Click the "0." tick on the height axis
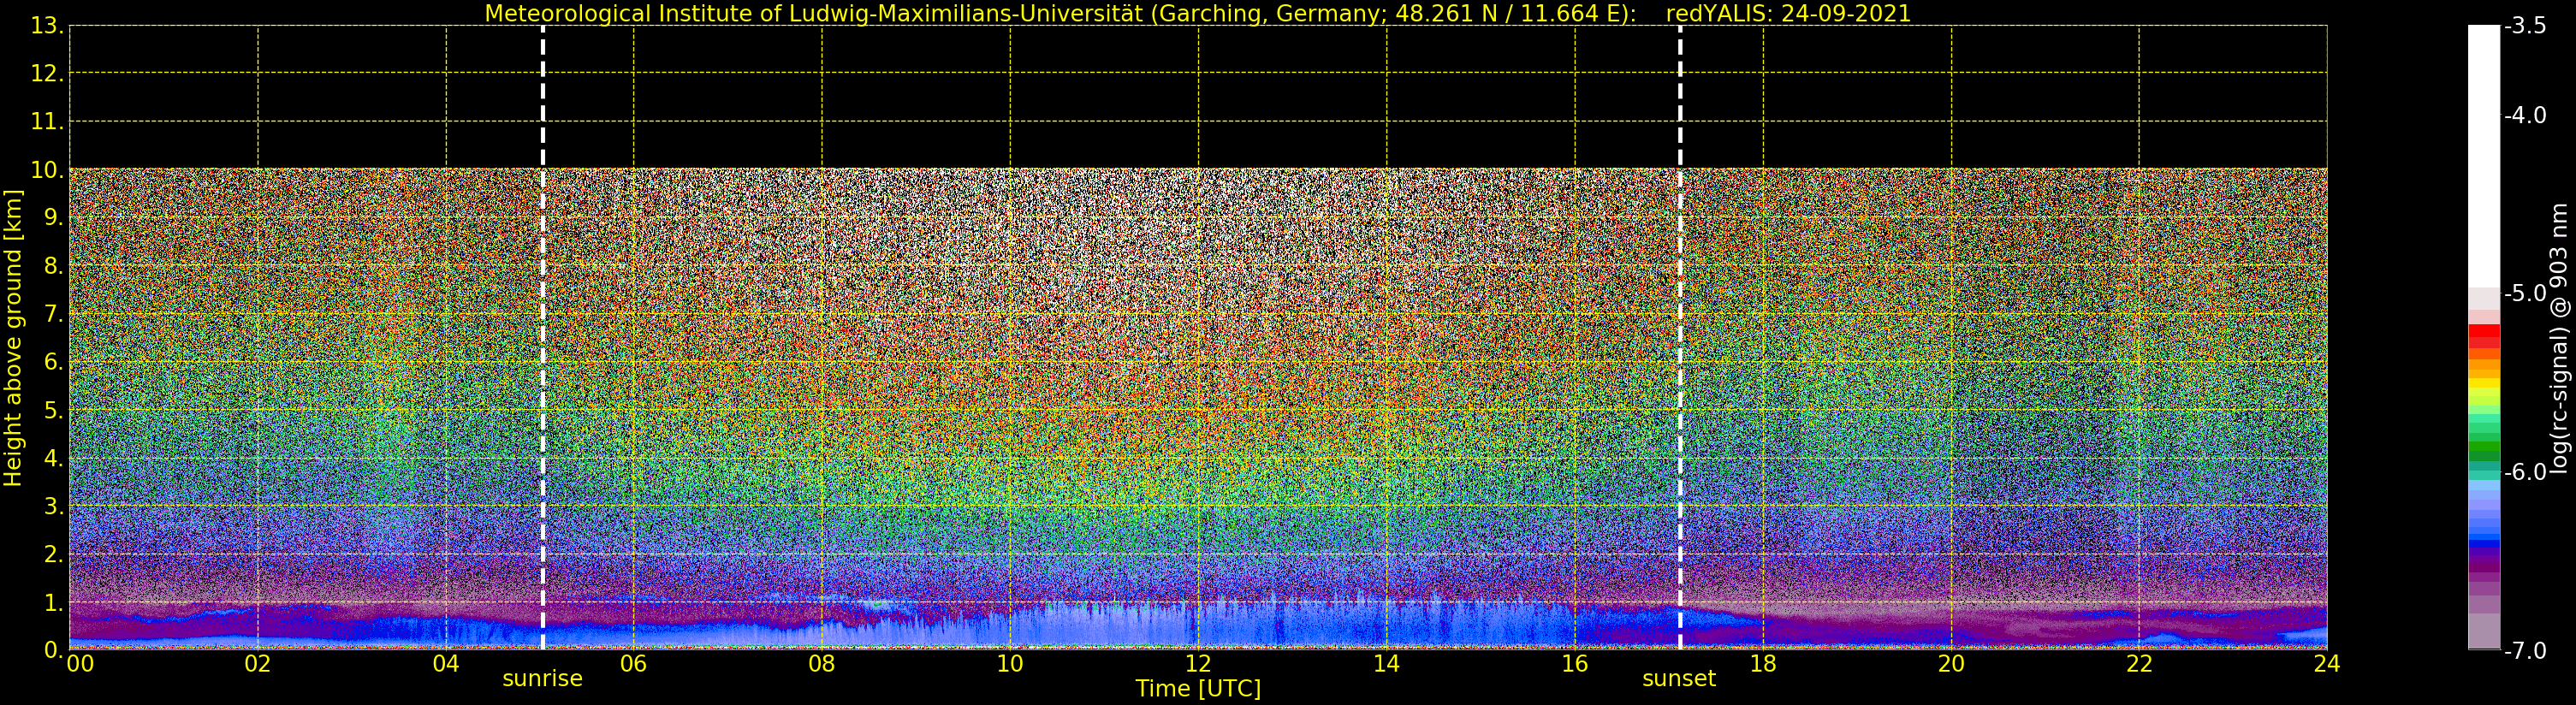 (x=54, y=651)
